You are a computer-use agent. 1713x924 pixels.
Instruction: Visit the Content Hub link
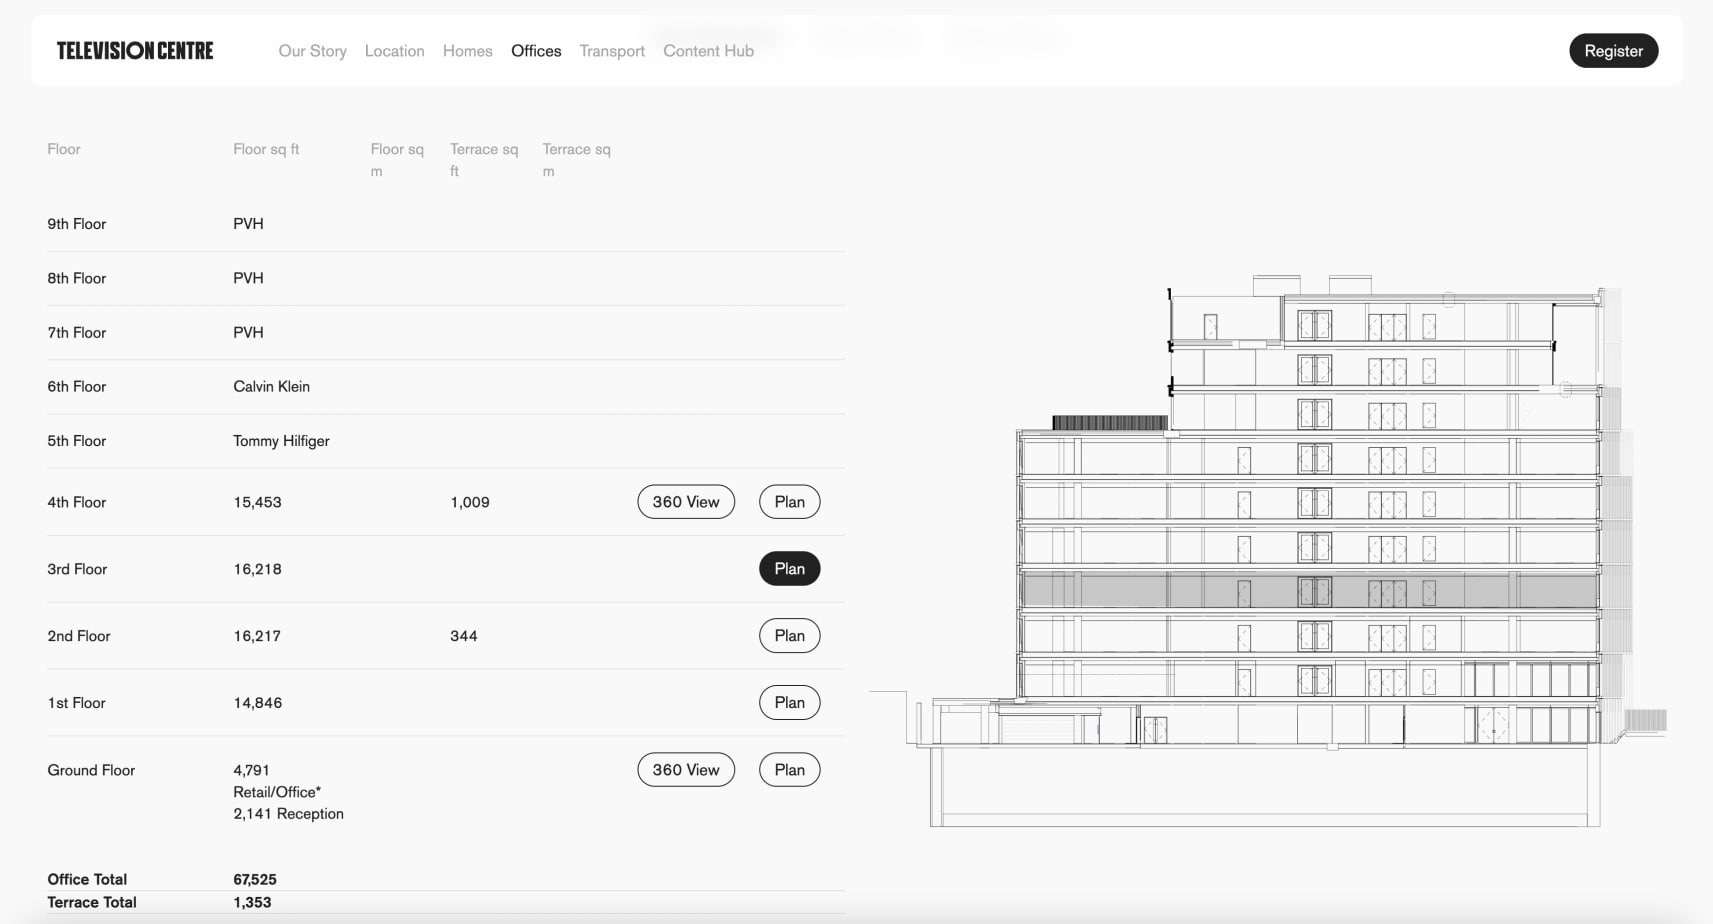pos(708,51)
